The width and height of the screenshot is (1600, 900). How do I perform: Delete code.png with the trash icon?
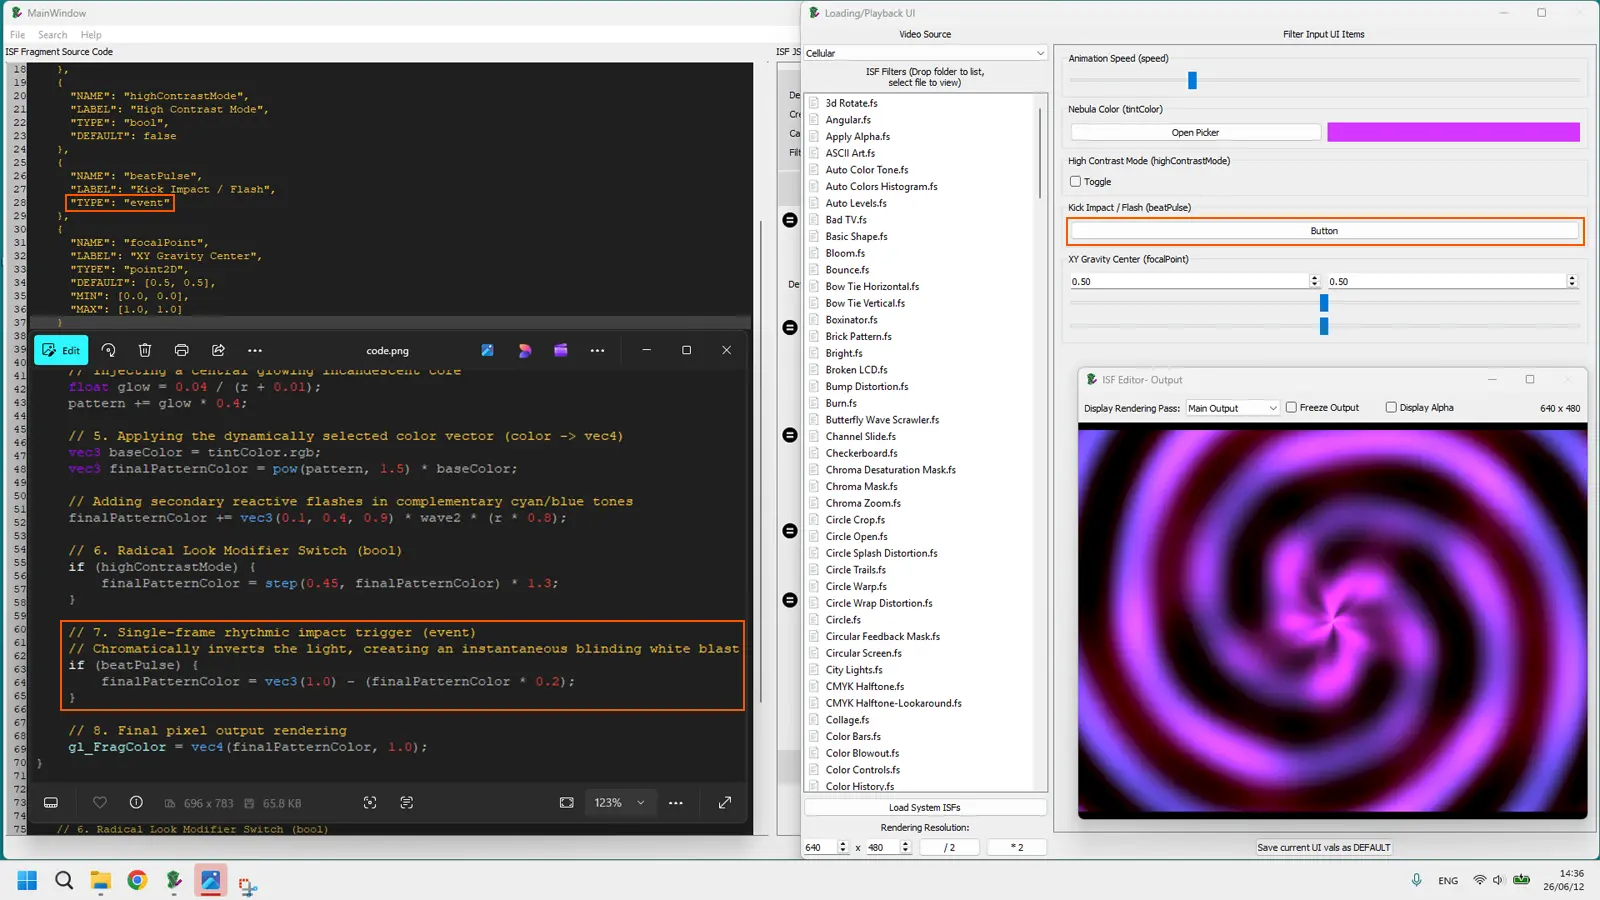coord(145,351)
